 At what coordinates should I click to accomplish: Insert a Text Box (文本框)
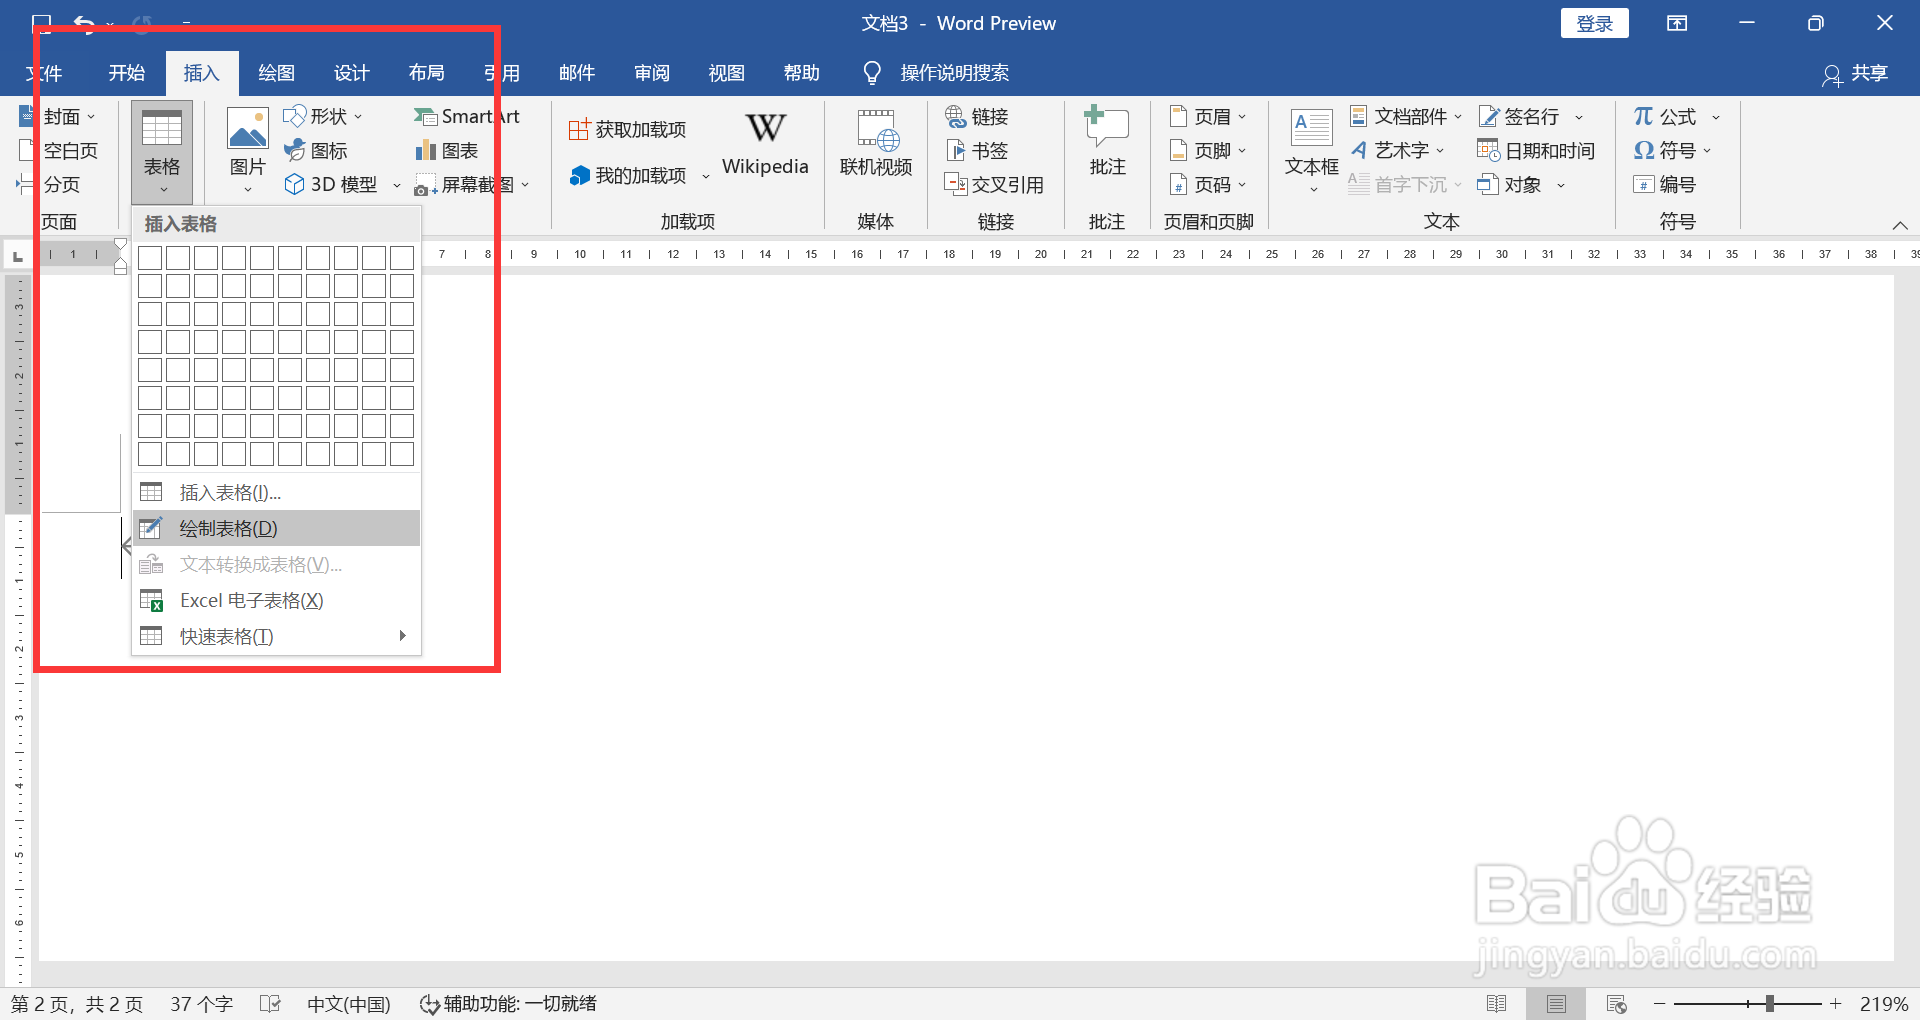tap(1311, 150)
